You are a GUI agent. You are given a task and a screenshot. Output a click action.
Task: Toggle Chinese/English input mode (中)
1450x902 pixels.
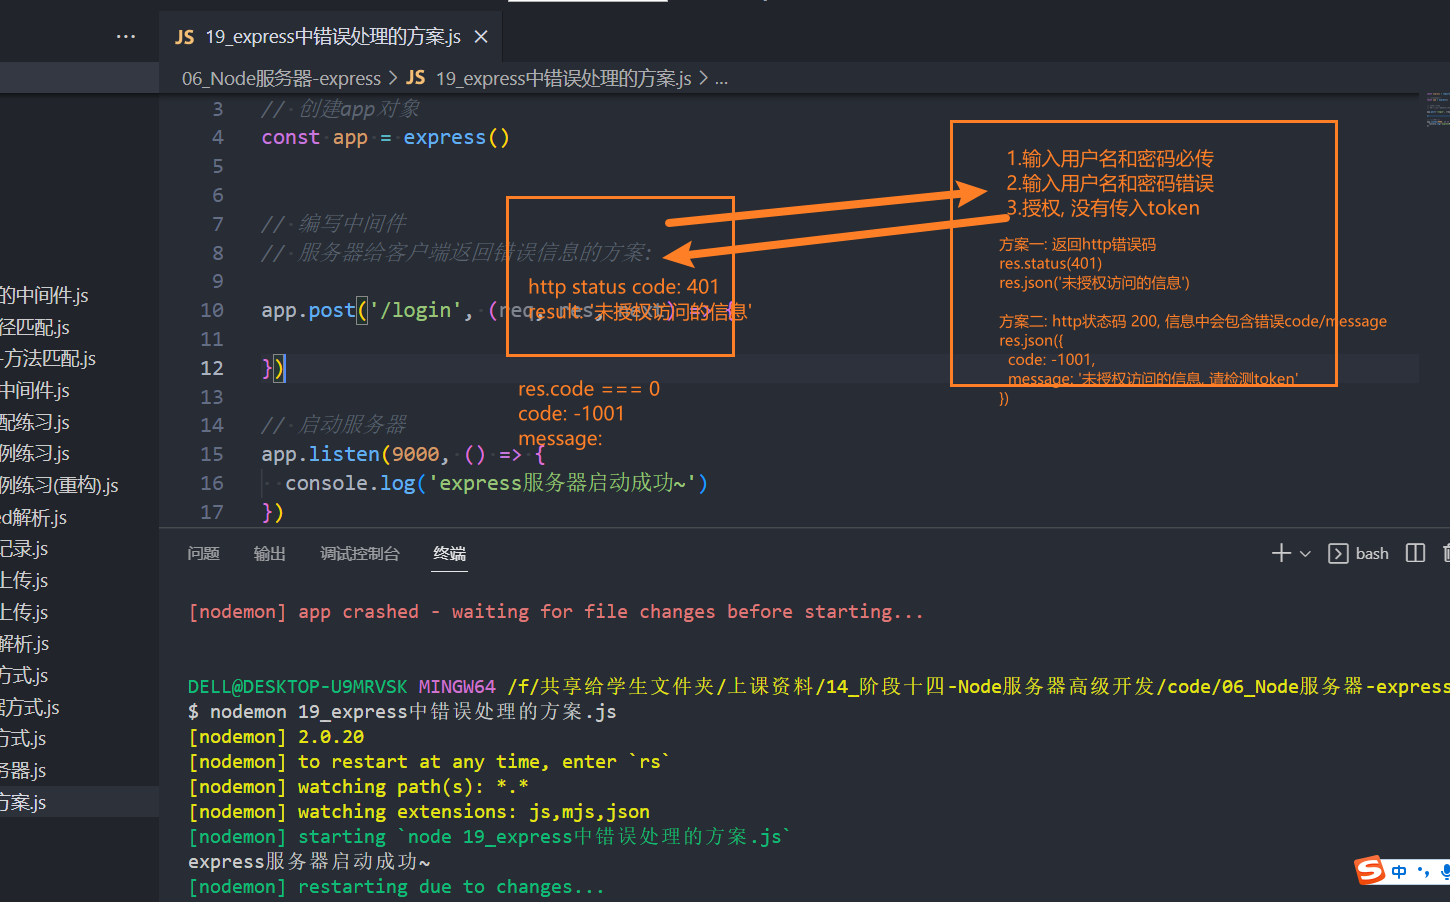[1399, 872]
